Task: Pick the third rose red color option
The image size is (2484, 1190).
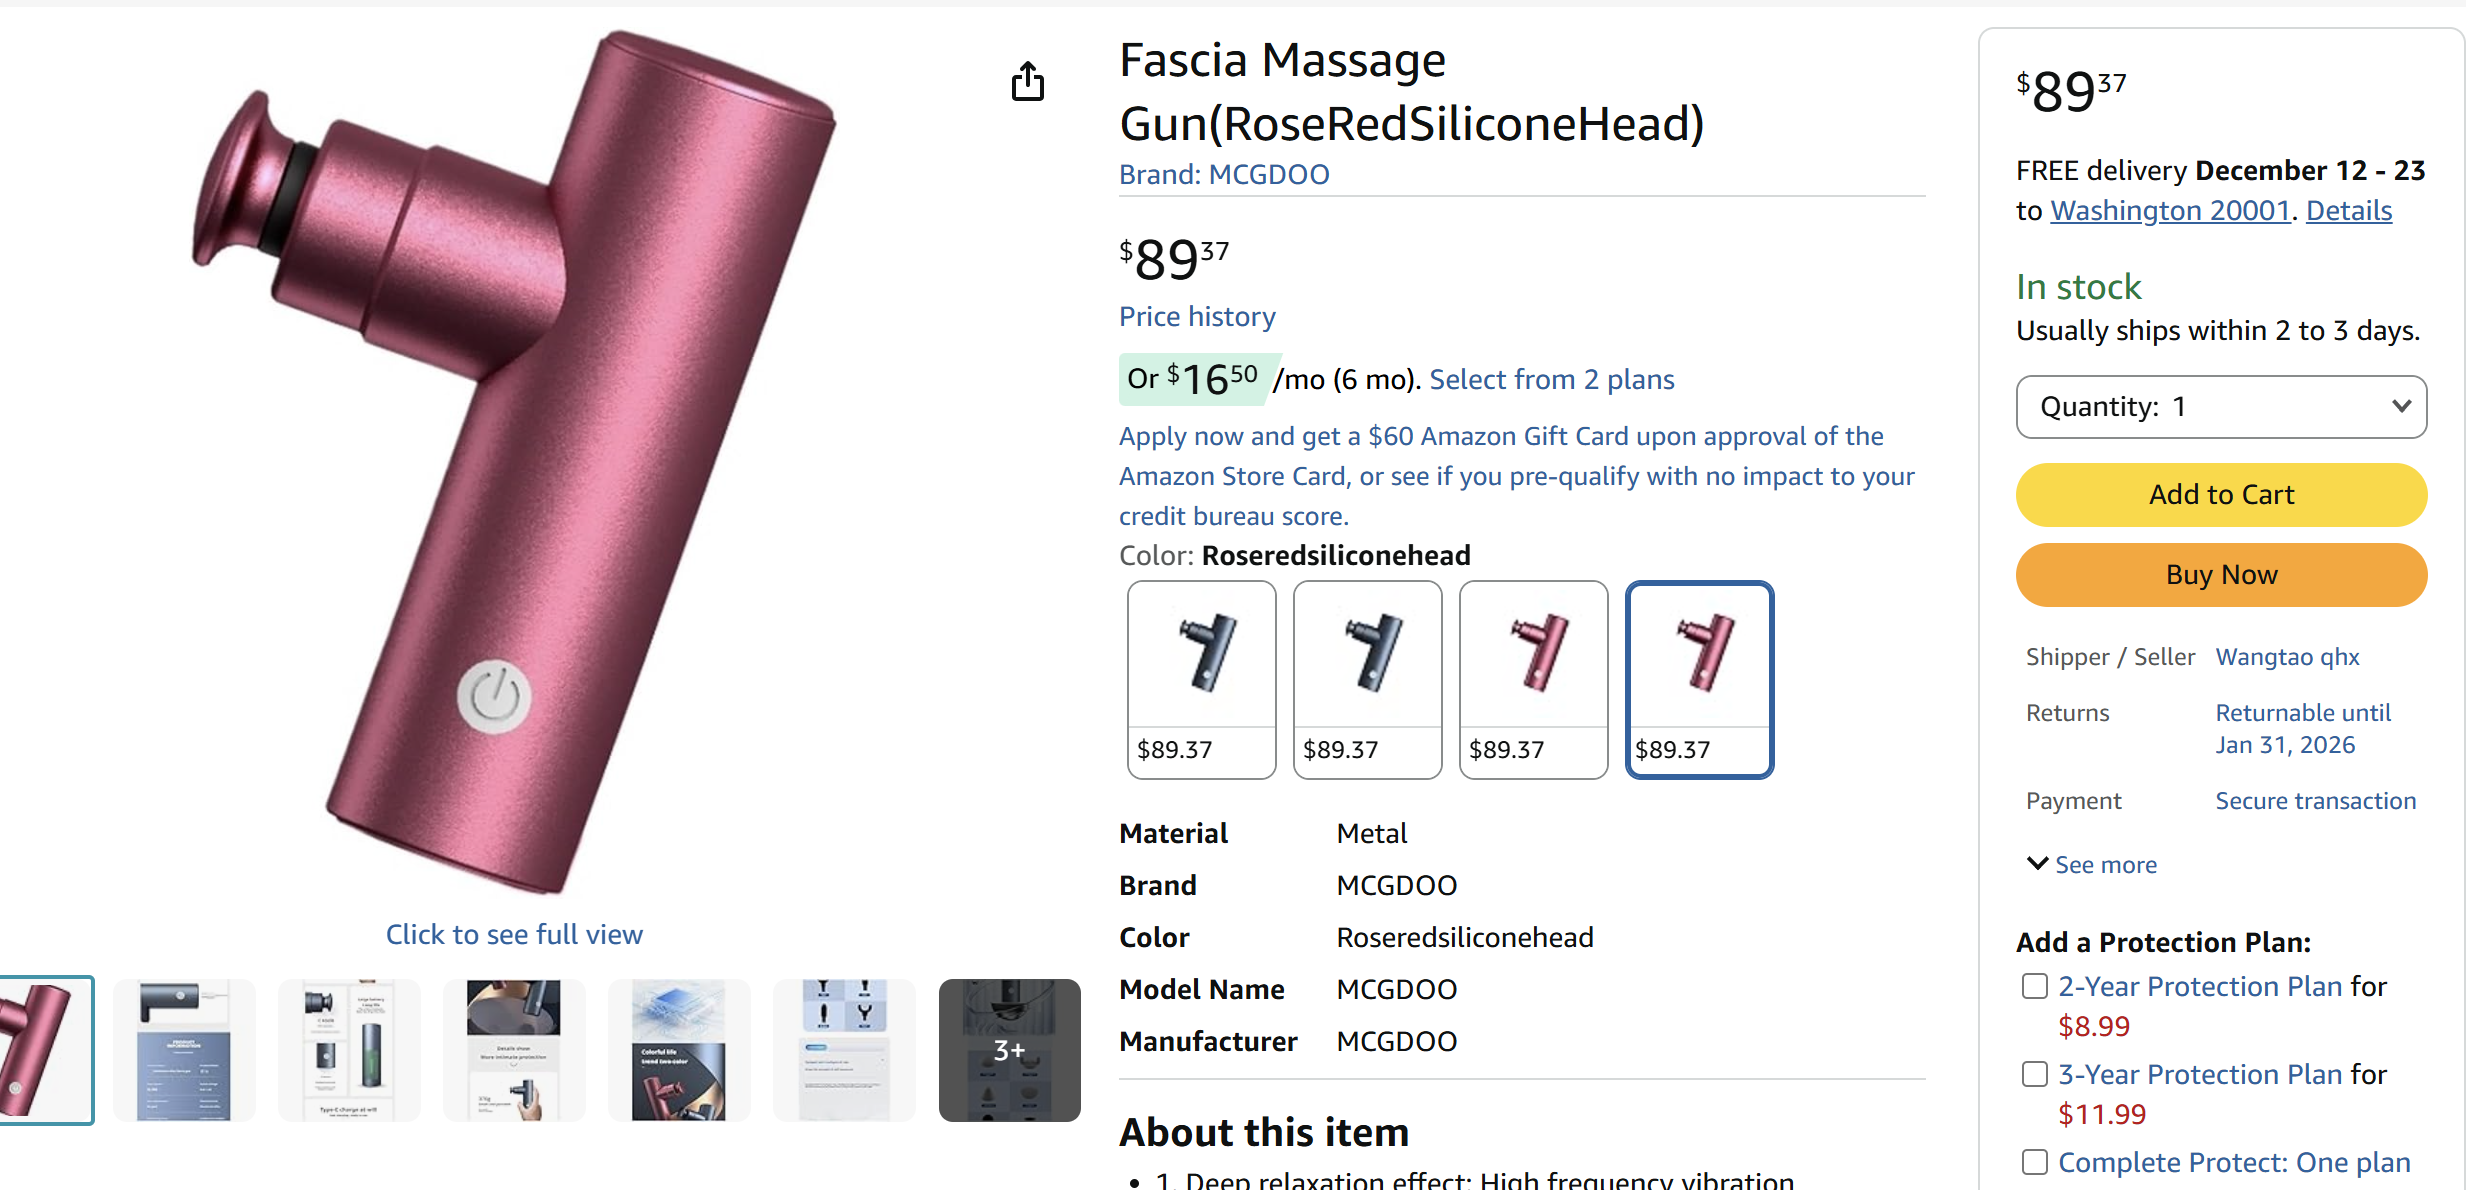Action: pos(1533,679)
